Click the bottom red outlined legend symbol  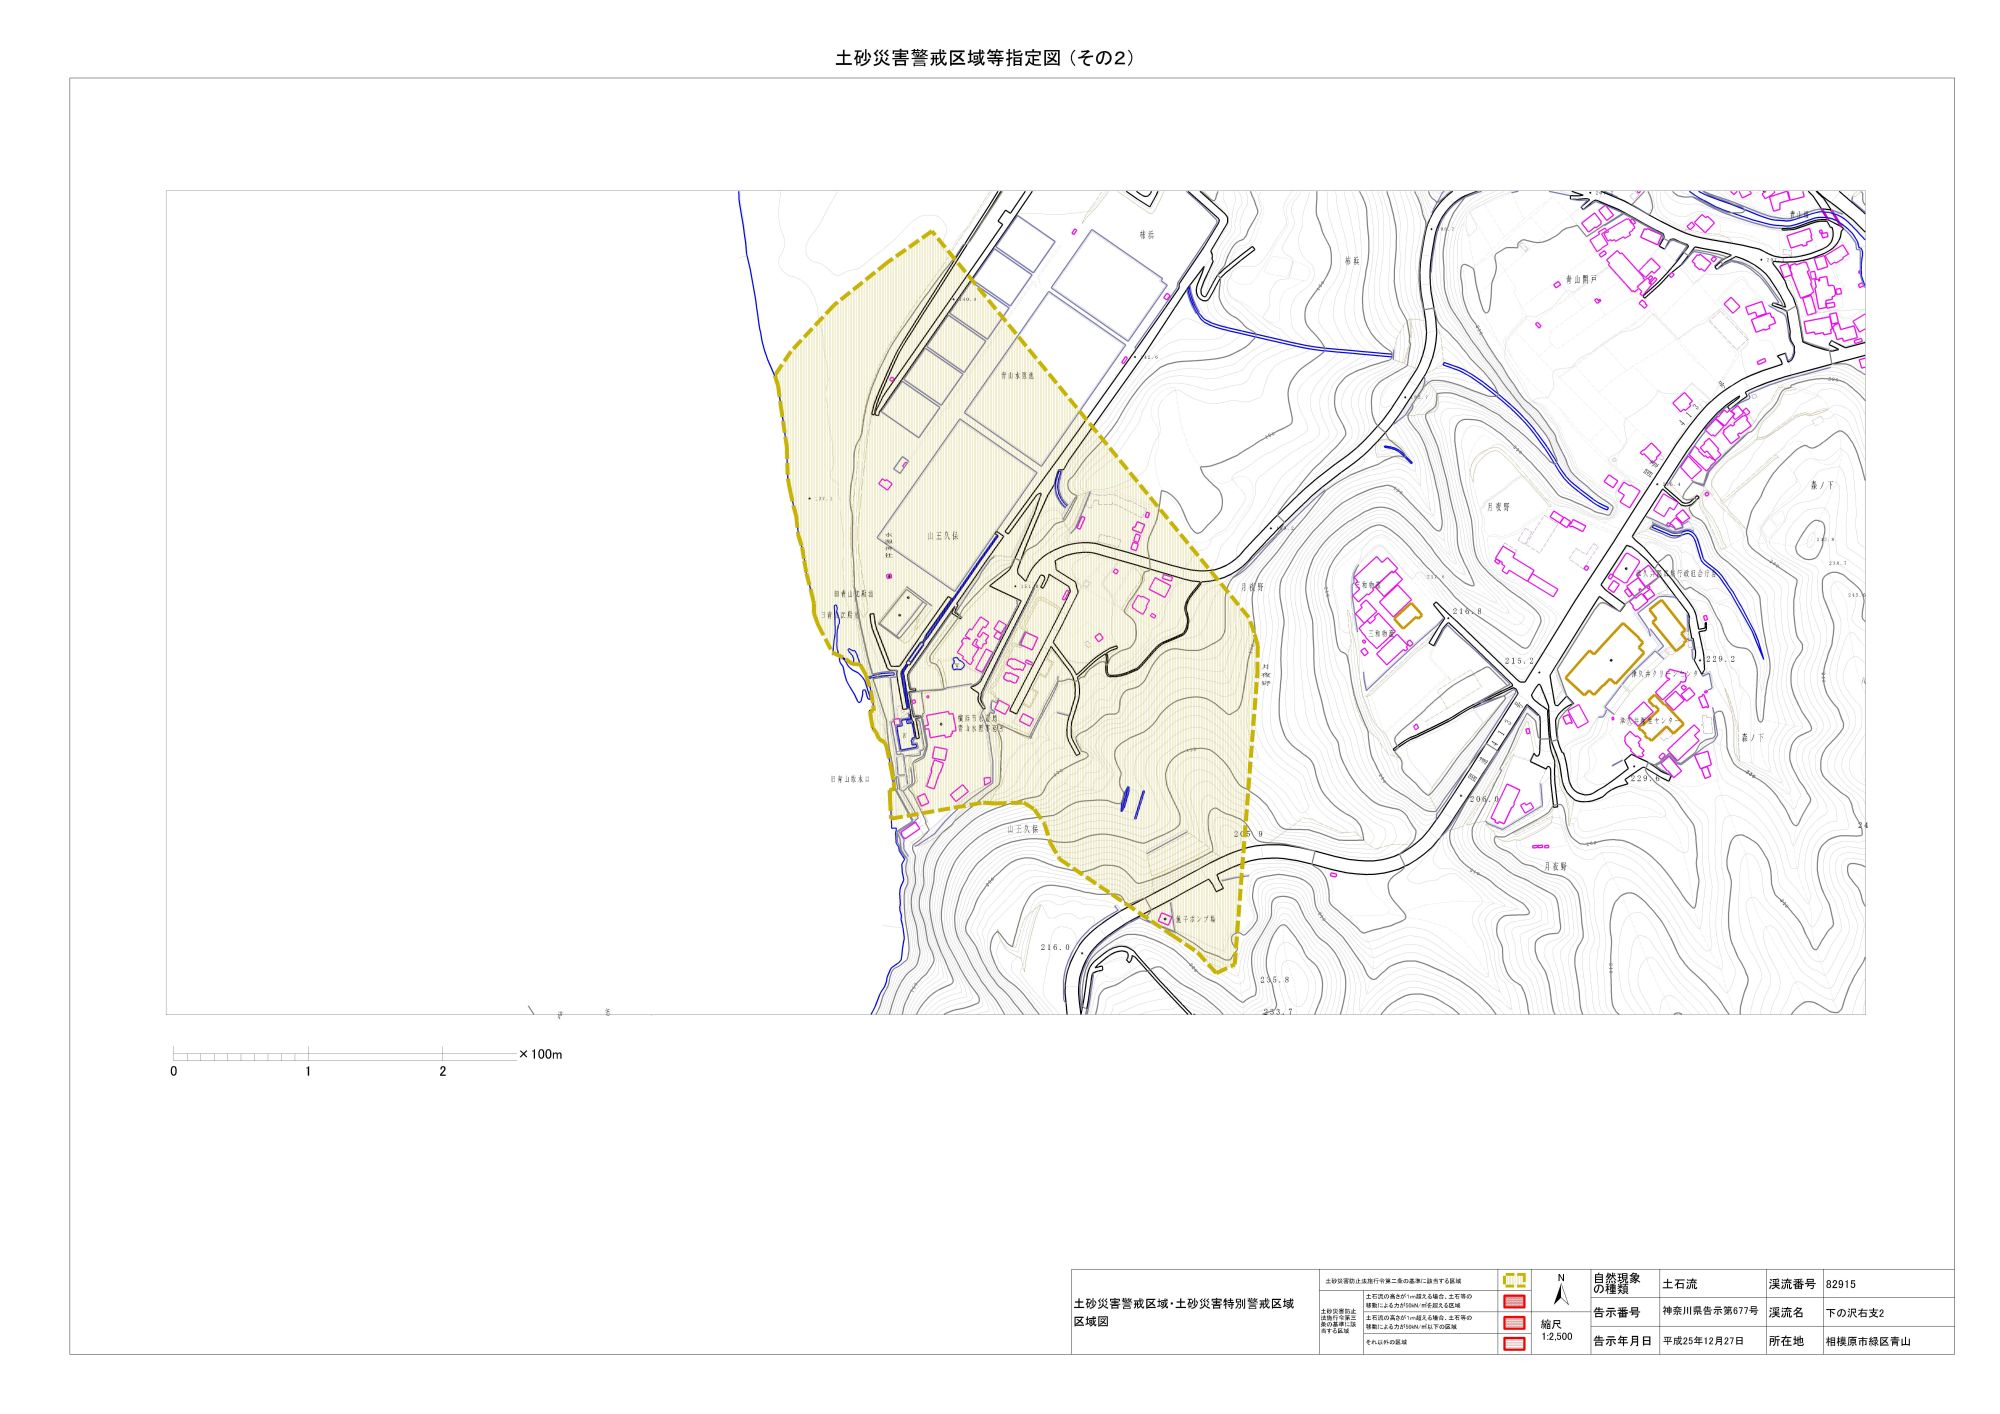point(1514,1343)
